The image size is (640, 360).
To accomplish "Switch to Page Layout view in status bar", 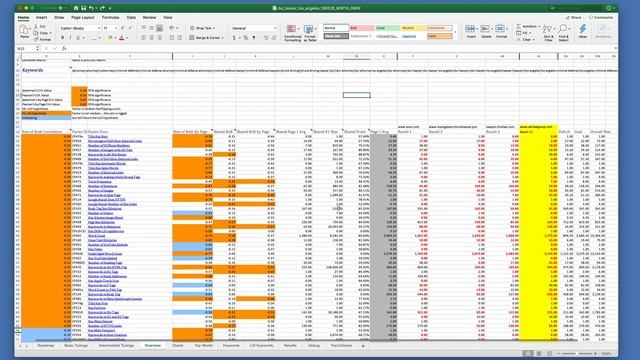I will [x=539, y=353].
